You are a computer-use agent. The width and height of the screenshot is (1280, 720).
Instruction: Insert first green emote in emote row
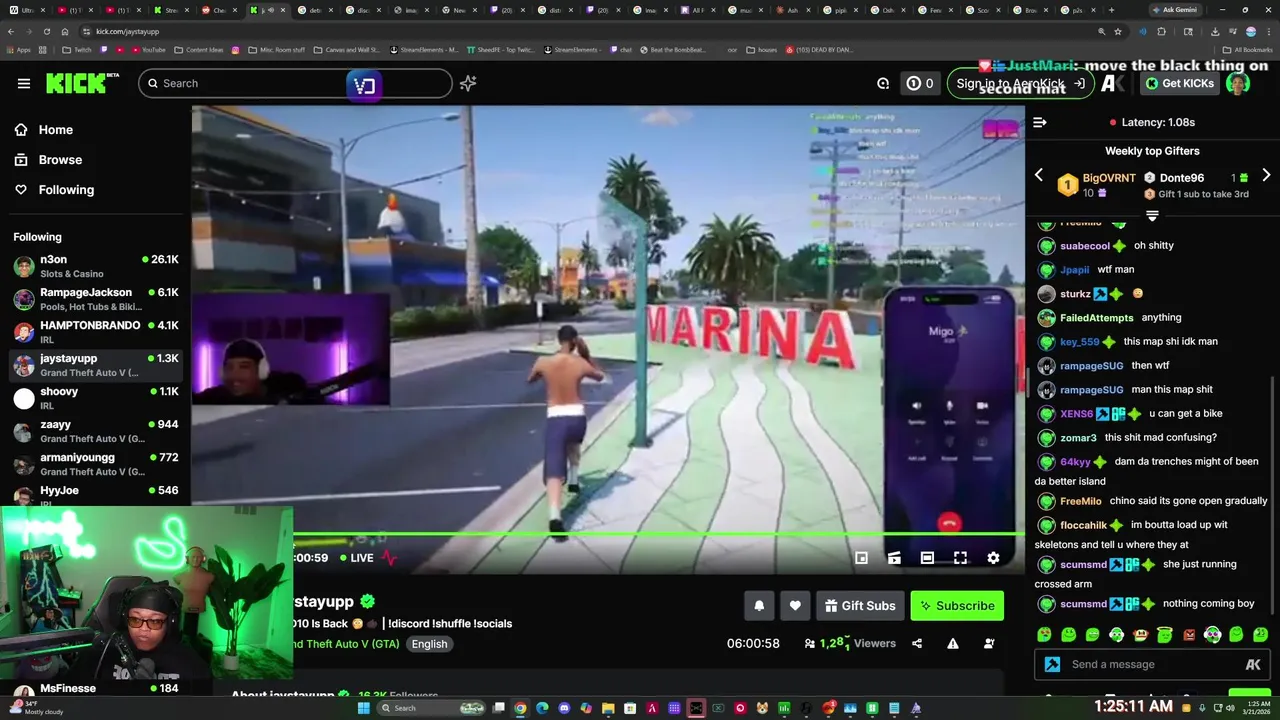(x=1045, y=635)
